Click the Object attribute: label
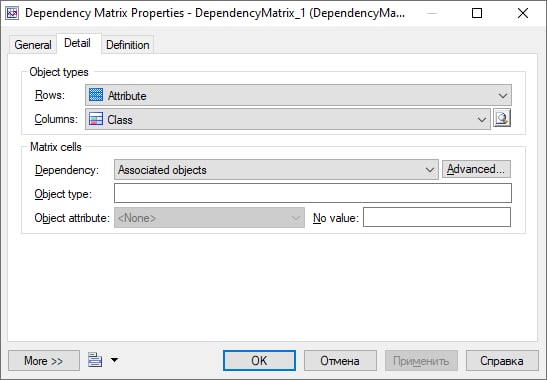 (72, 218)
